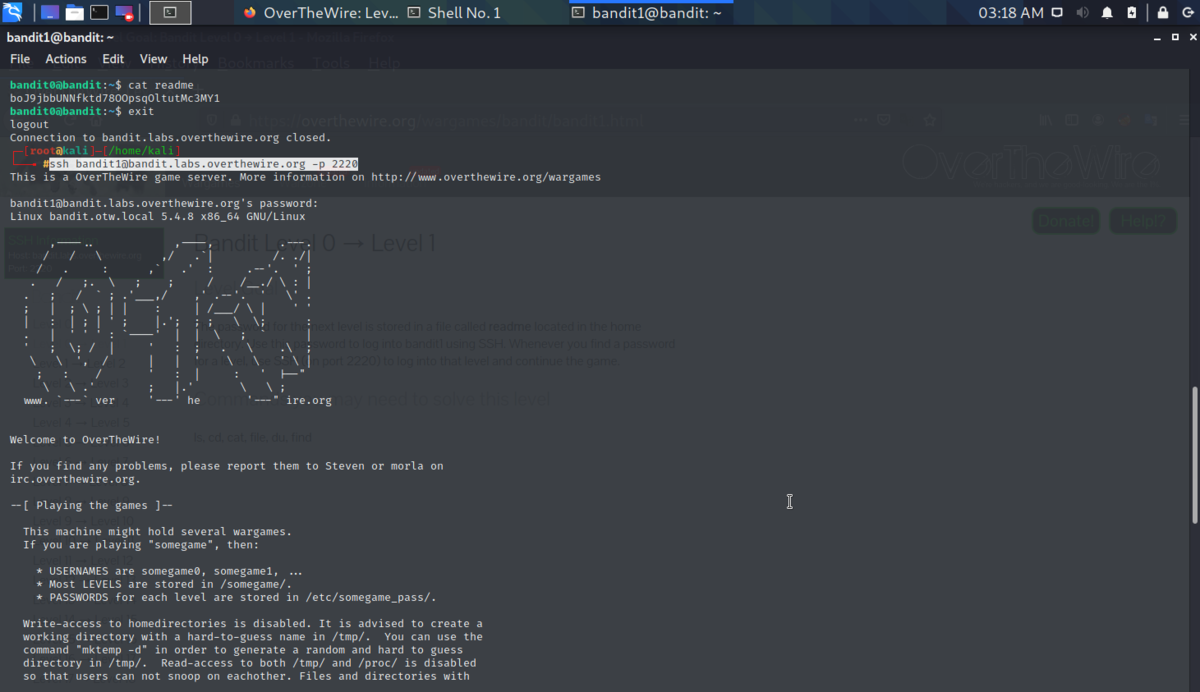
Task: Open the Help menu
Action: coord(195,59)
